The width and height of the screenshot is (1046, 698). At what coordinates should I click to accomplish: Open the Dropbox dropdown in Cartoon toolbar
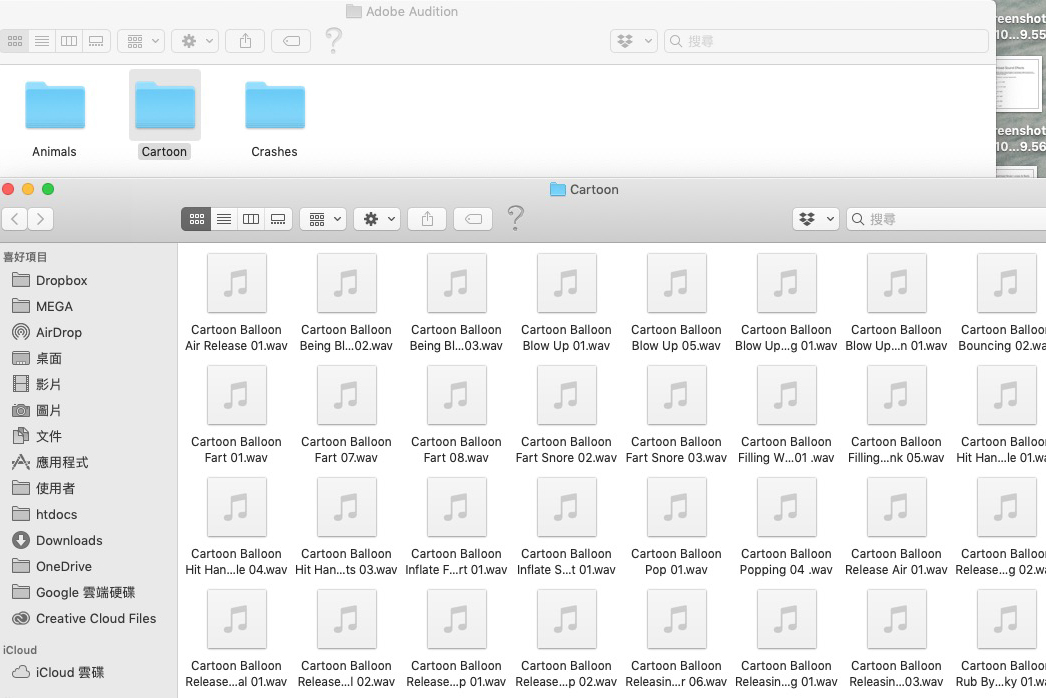pyautogui.click(x=815, y=219)
